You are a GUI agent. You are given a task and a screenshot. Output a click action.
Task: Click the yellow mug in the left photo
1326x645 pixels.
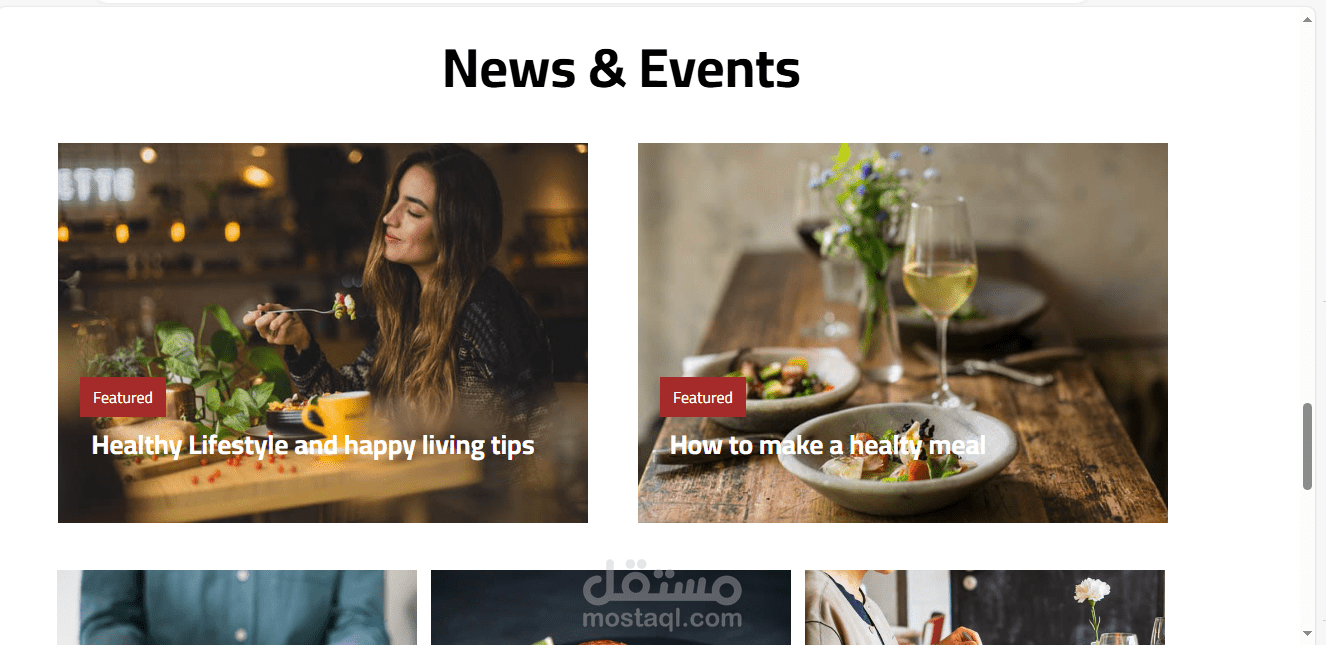[336, 414]
